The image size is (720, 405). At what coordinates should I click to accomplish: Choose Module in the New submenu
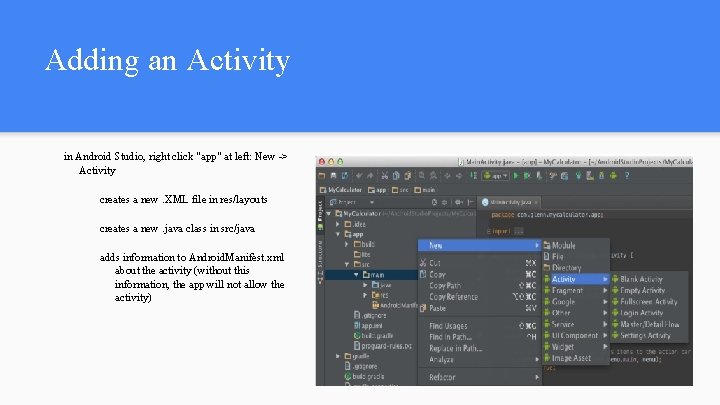click(x=576, y=246)
